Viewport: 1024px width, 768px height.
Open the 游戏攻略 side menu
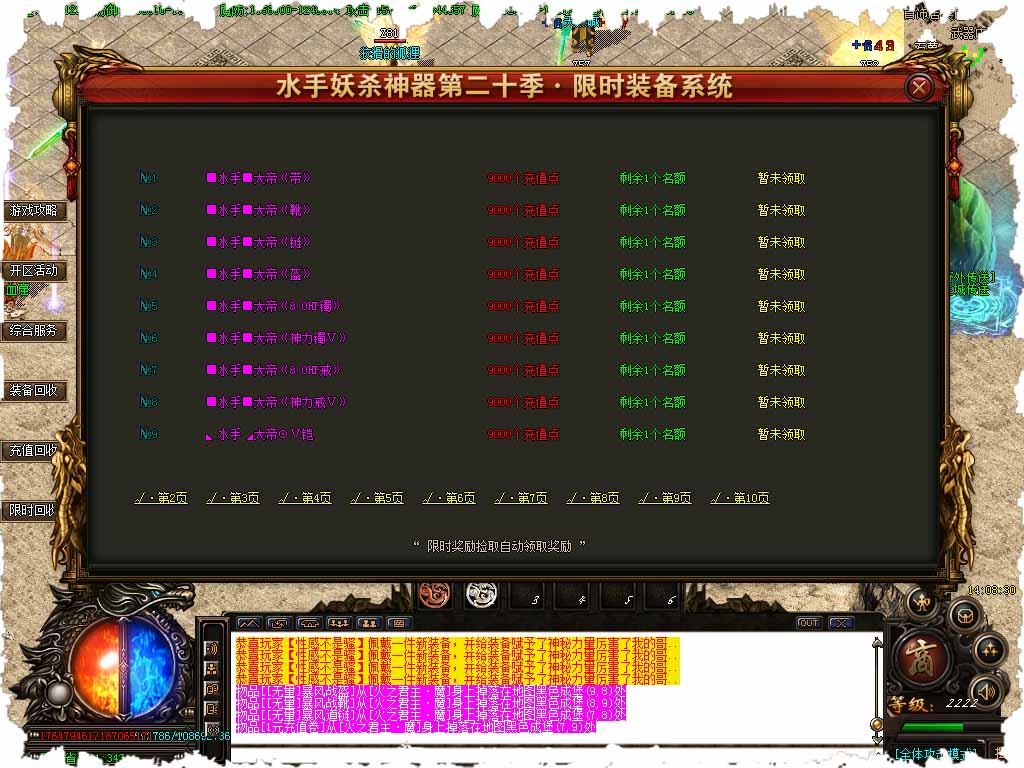point(34,211)
